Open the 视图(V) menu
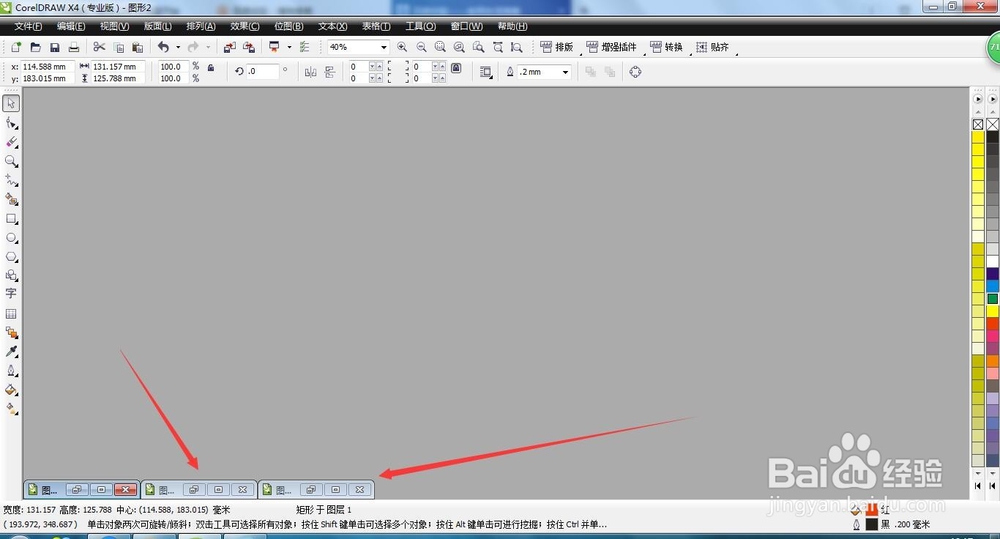This screenshot has width=1000, height=539. pos(115,26)
